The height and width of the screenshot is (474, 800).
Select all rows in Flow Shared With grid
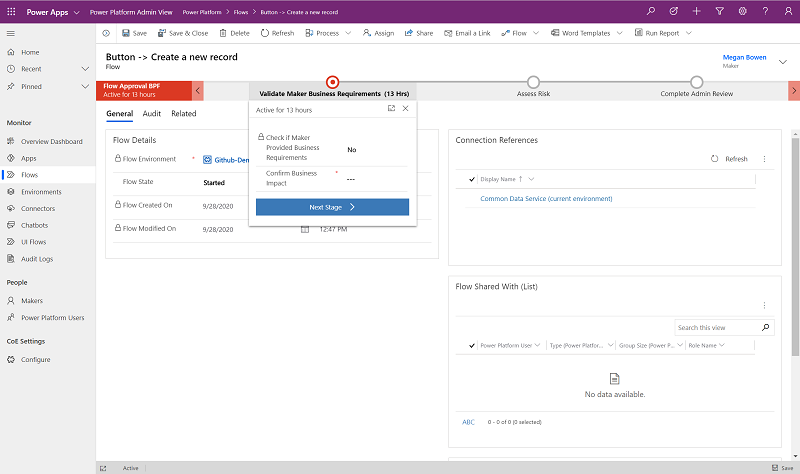(x=472, y=345)
